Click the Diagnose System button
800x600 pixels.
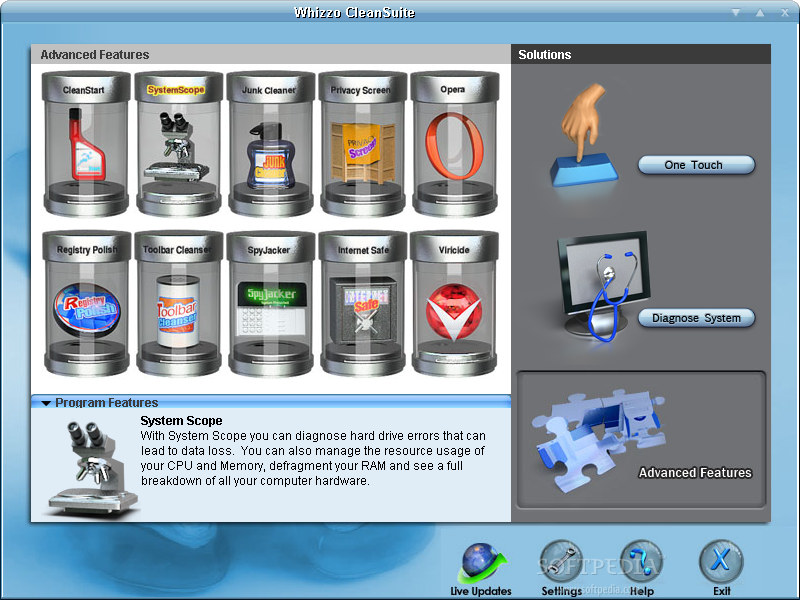(696, 318)
